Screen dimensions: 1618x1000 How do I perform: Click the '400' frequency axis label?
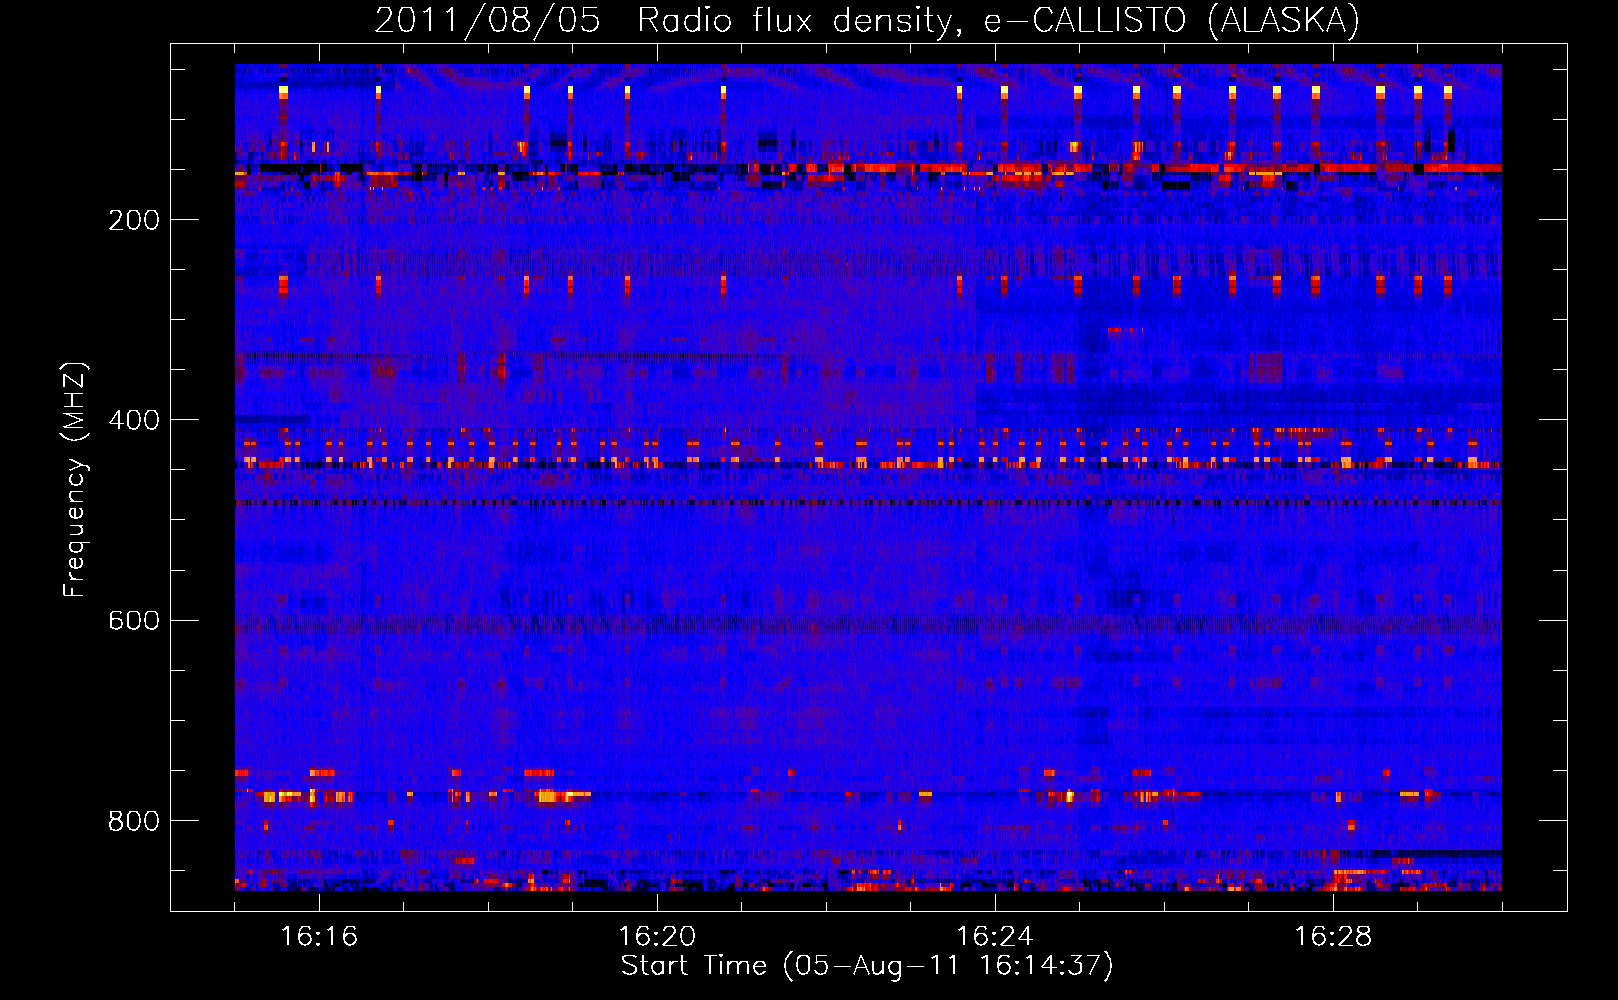(x=134, y=421)
